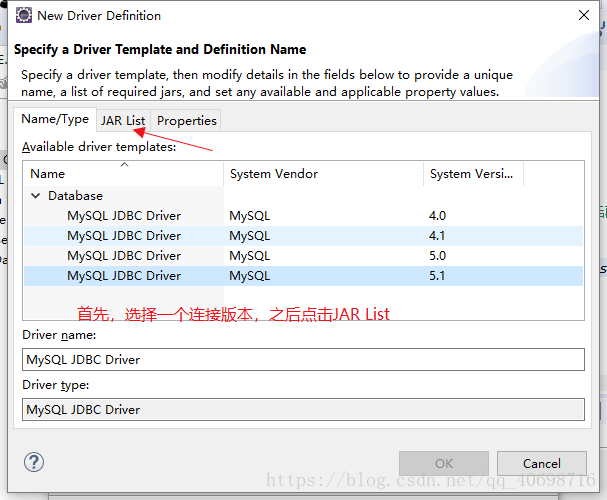Click the version 5.0 cell
The image size is (607, 500).
[437, 256]
